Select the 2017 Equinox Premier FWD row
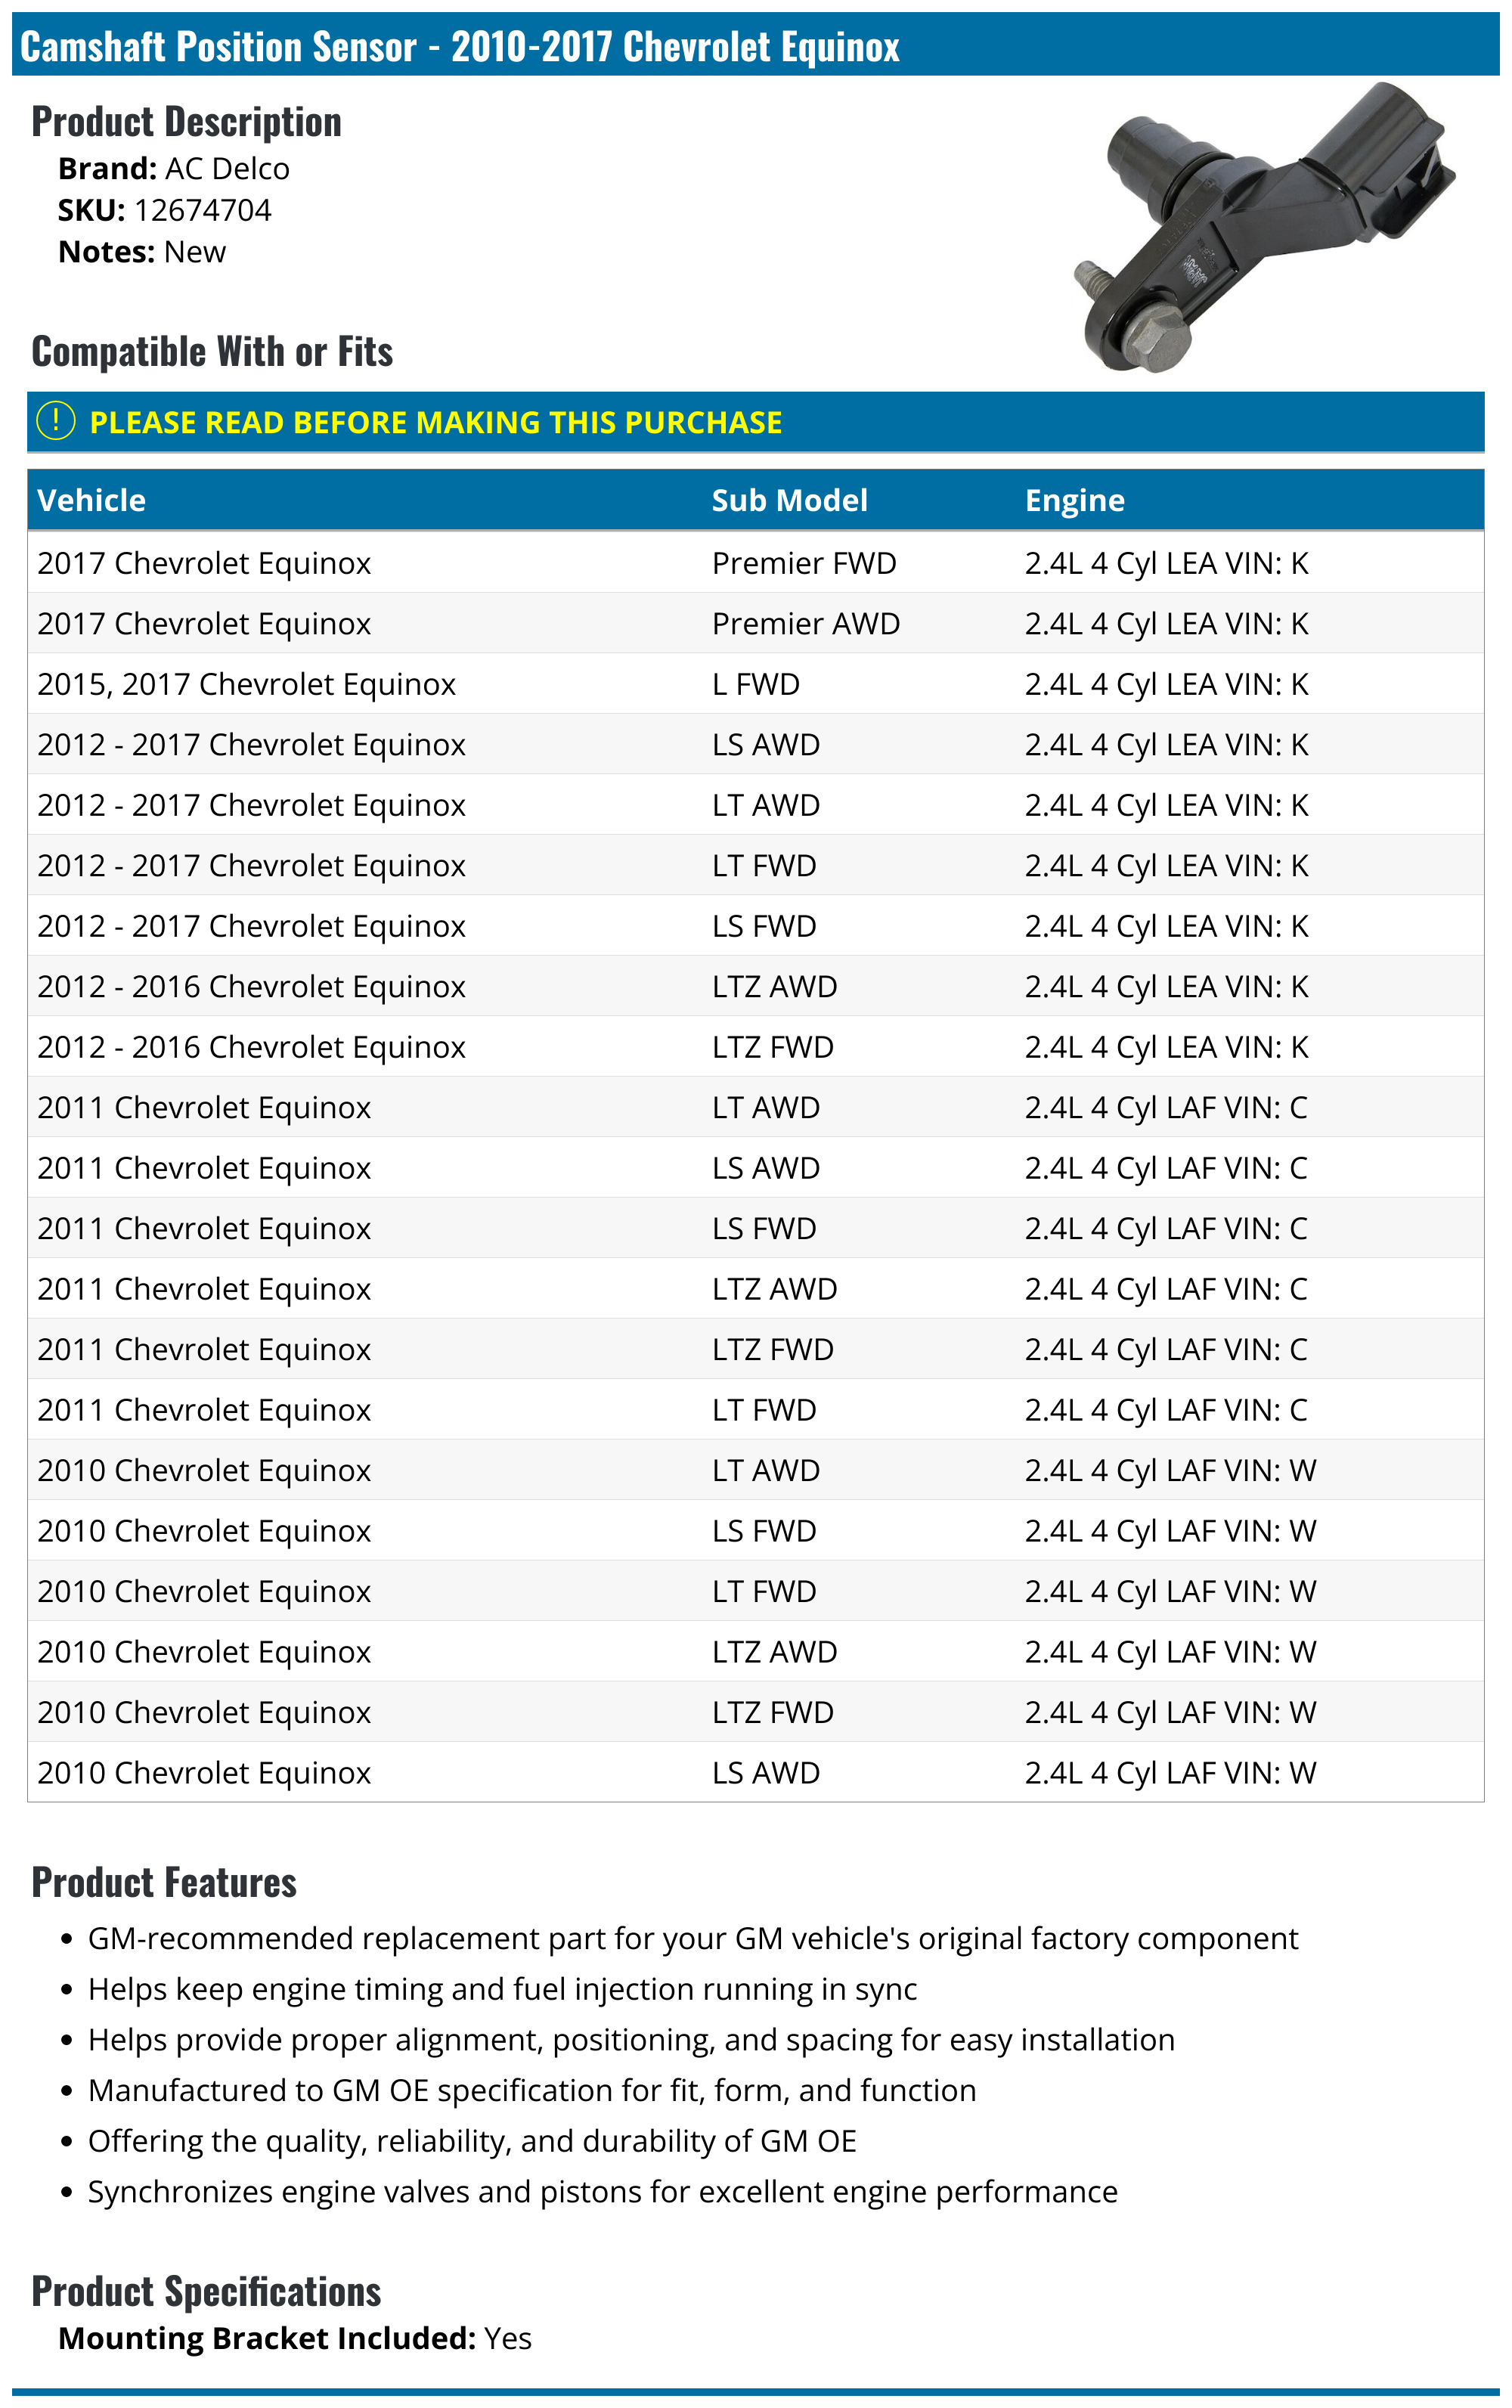This screenshot has height=2408, width=1512. (x=755, y=563)
